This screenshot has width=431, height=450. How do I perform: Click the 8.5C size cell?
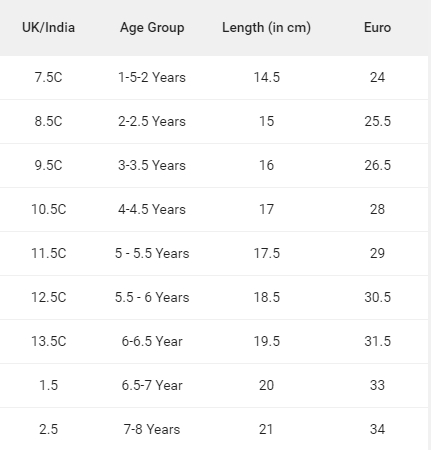point(48,121)
